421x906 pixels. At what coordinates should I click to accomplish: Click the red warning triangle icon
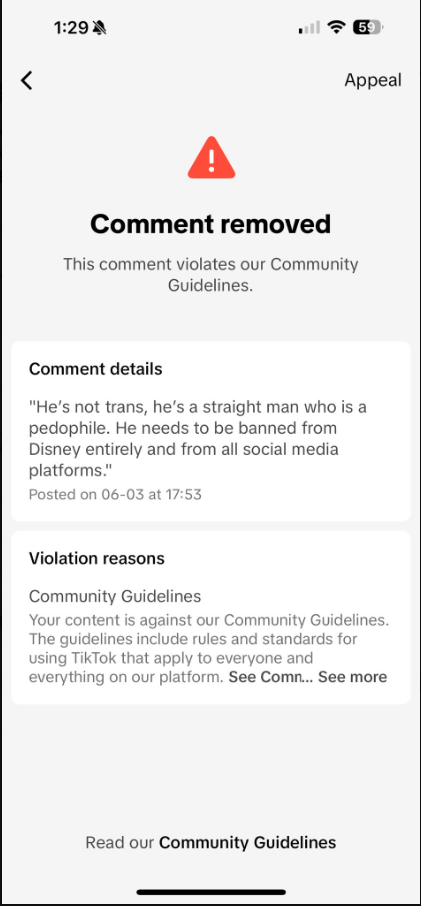[x=211, y=157]
